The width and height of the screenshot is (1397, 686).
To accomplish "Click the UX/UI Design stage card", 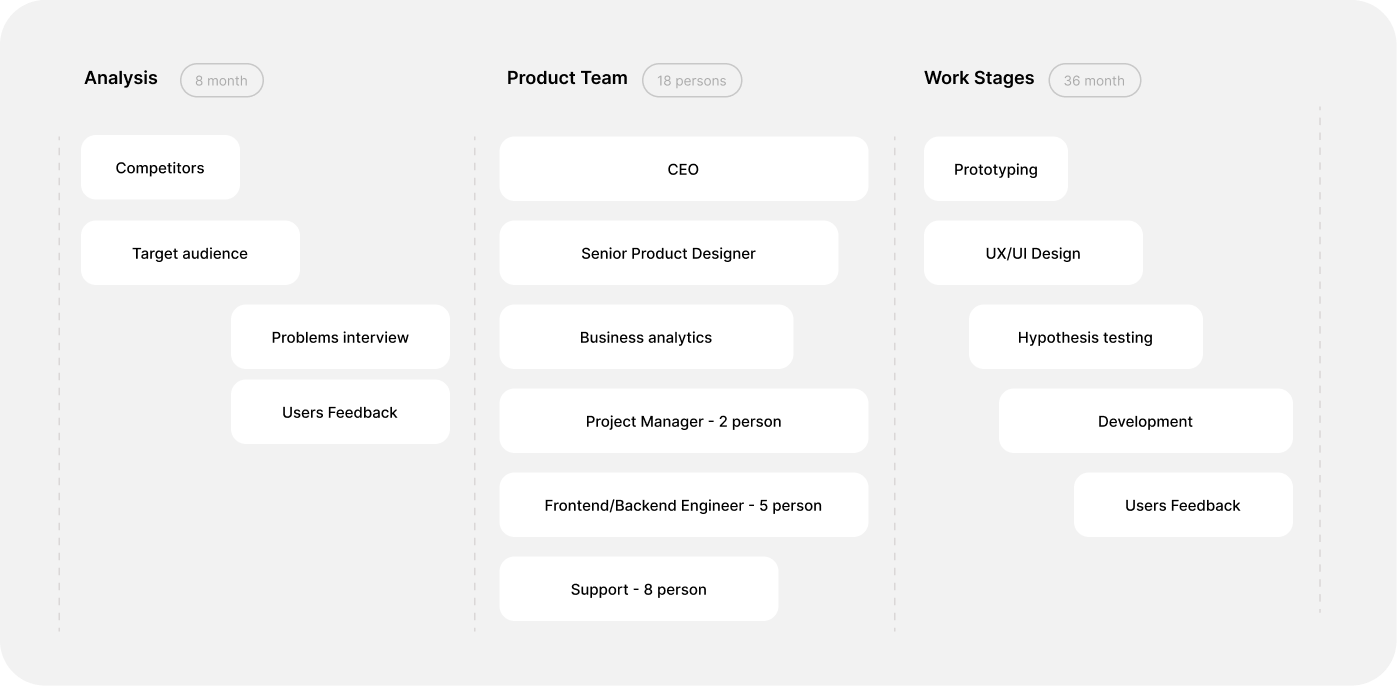I will coord(1033,253).
